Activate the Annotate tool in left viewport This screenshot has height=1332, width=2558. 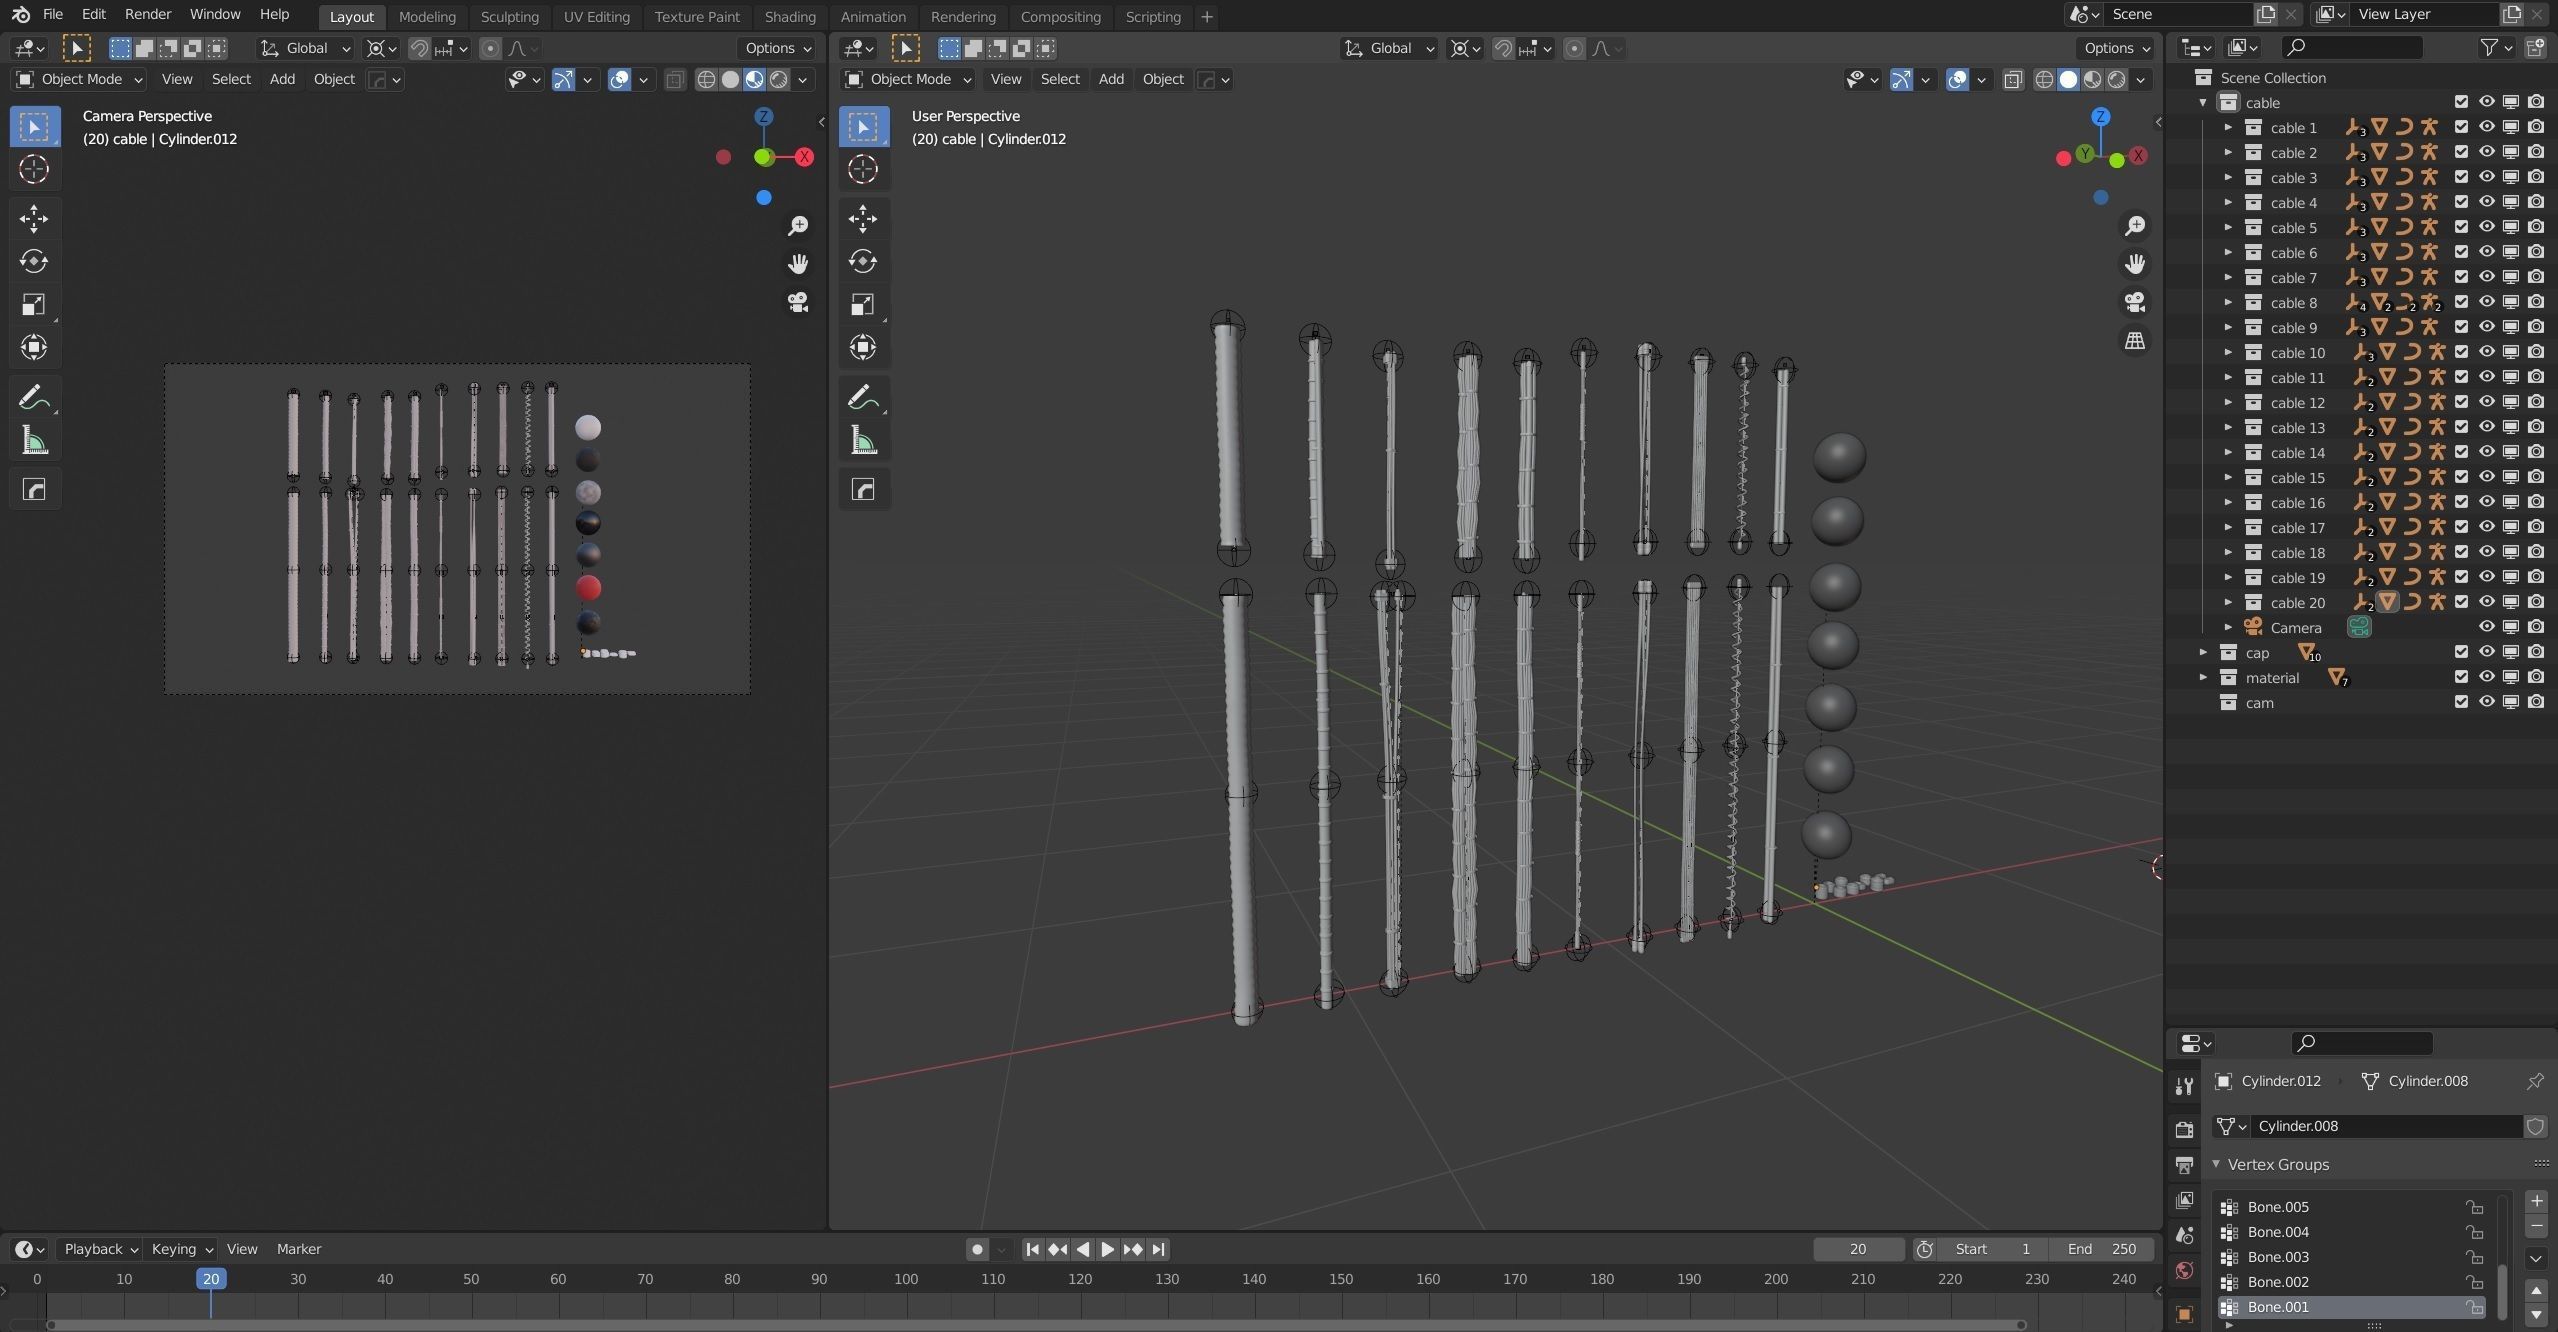pyautogui.click(x=34, y=398)
